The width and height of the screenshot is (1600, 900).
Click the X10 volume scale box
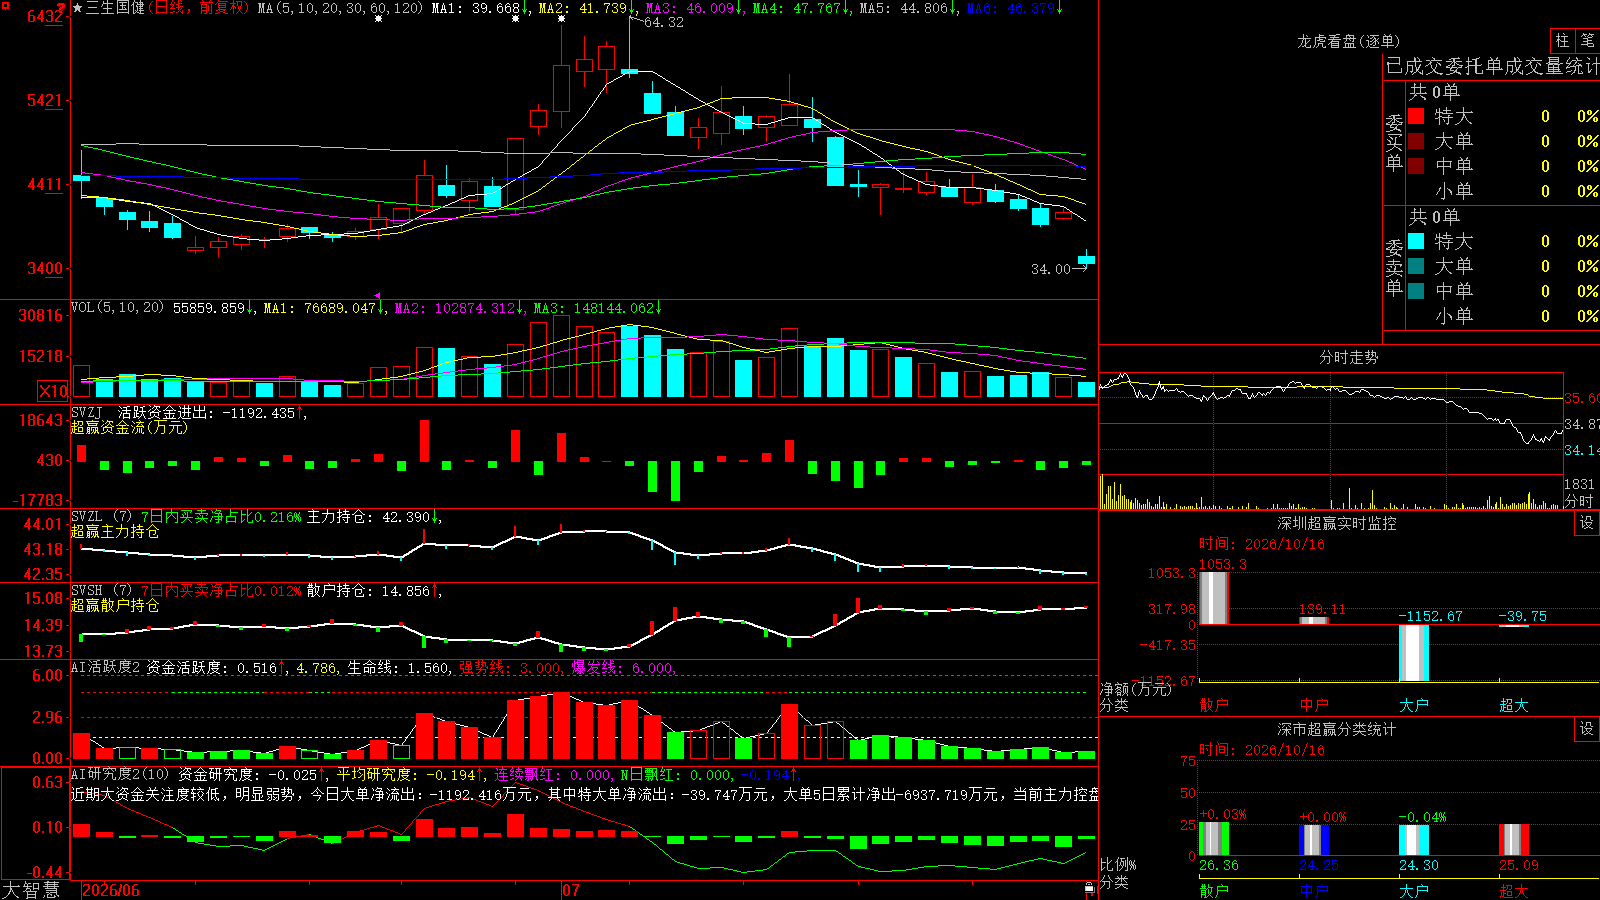pyautogui.click(x=53, y=391)
